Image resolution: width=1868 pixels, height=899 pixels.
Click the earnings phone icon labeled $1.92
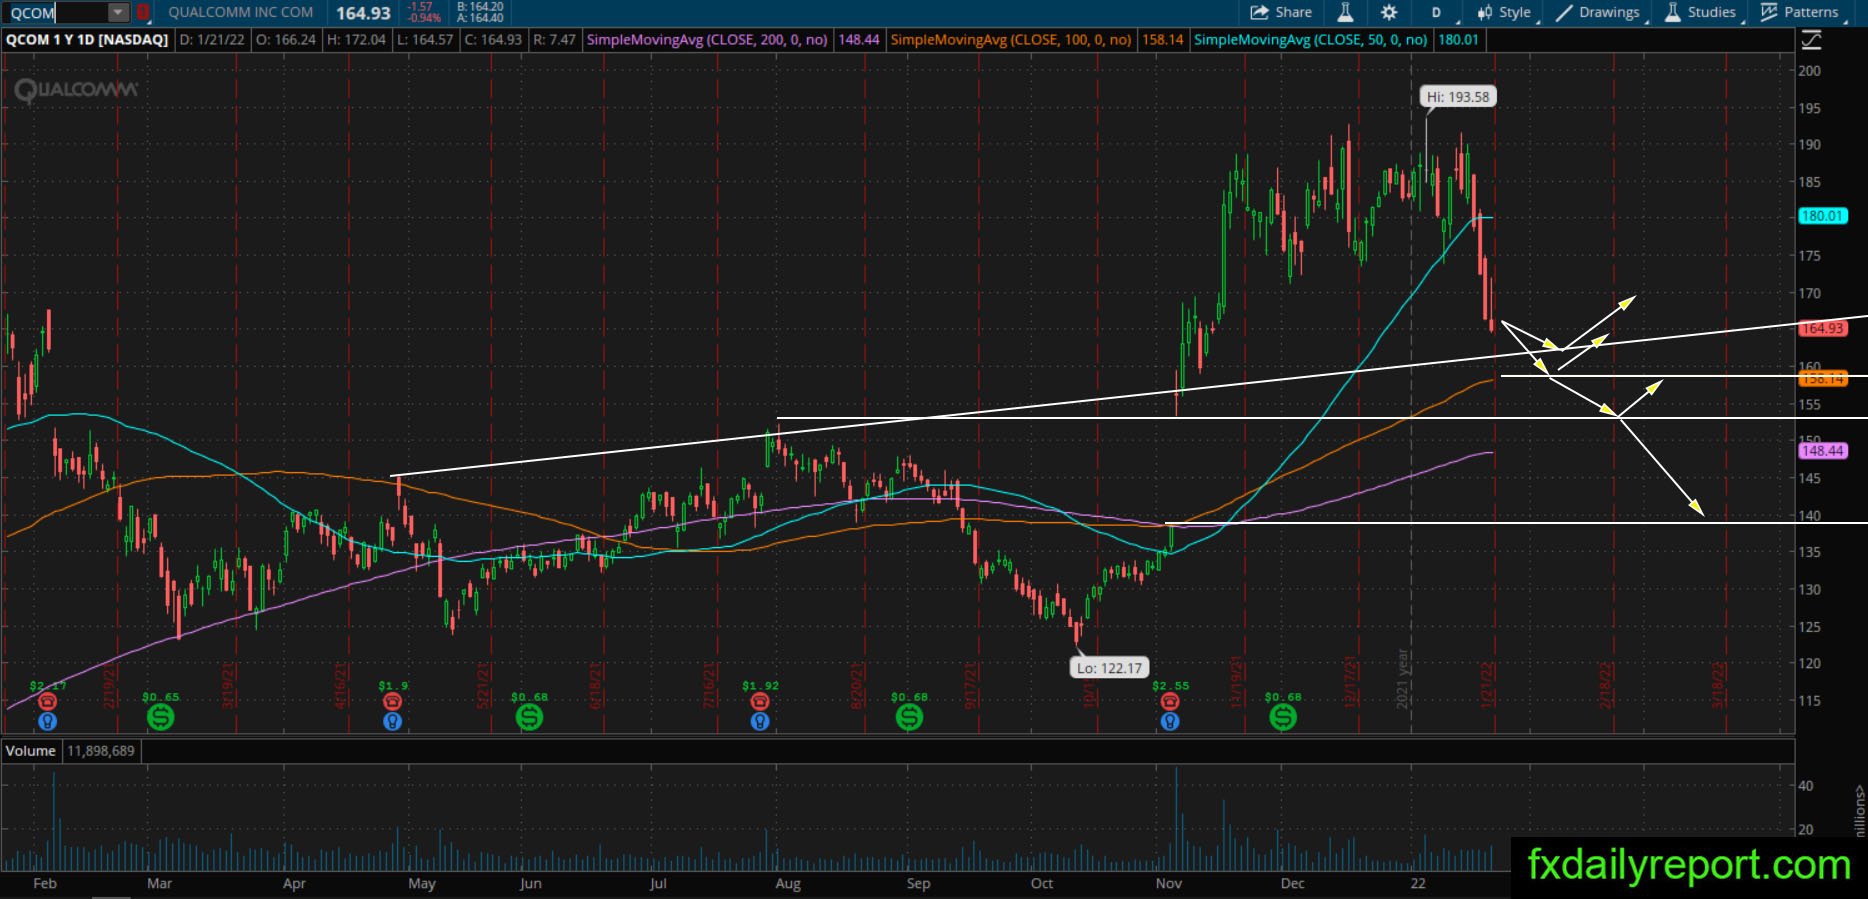(x=760, y=701)
